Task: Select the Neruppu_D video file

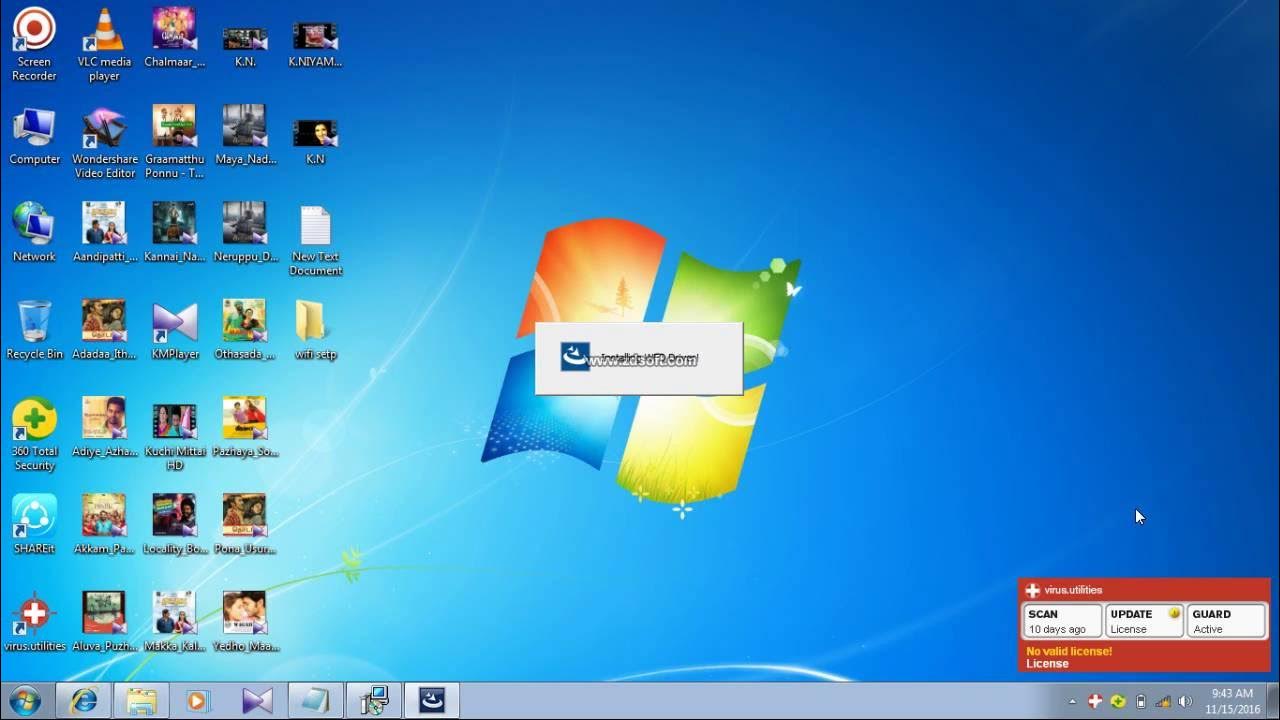Action: 245,233
